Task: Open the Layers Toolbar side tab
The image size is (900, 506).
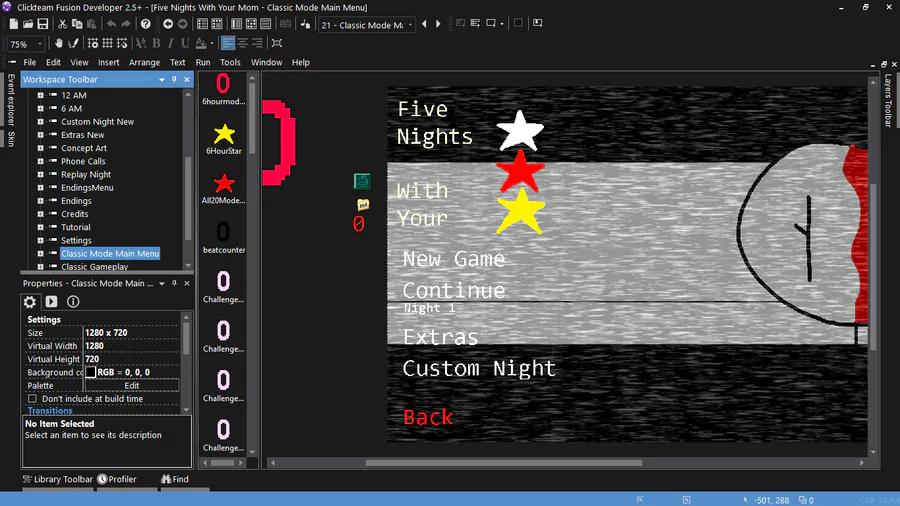Action: point(888,100)
